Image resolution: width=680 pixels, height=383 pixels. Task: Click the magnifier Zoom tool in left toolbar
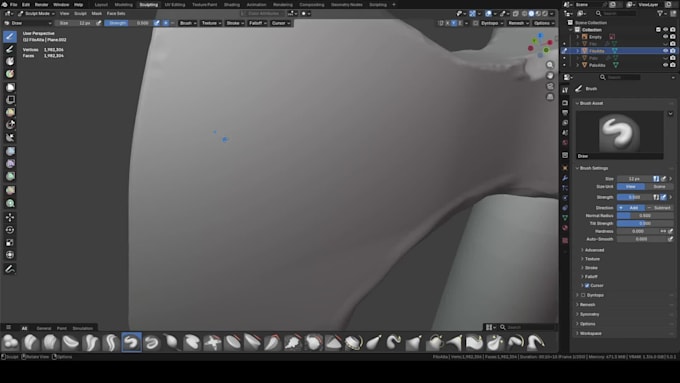point(10,203)
